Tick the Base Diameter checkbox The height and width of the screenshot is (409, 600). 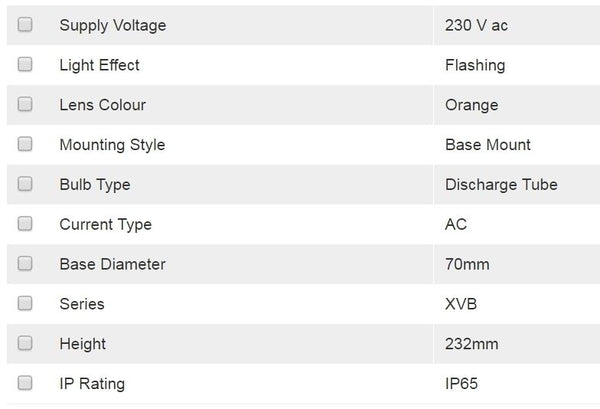click(x=25, y=264)
